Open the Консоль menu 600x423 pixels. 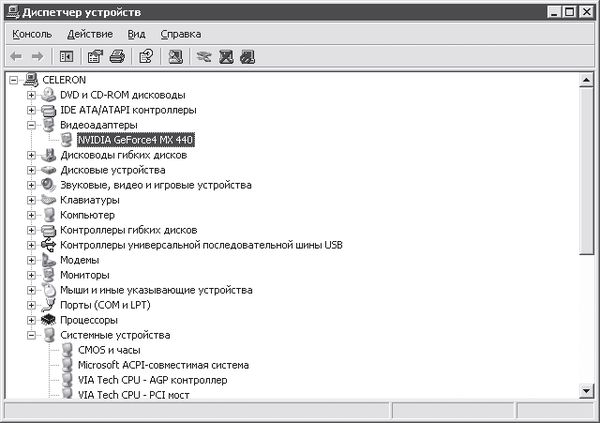pyautogui.click(x=32, y=34)
